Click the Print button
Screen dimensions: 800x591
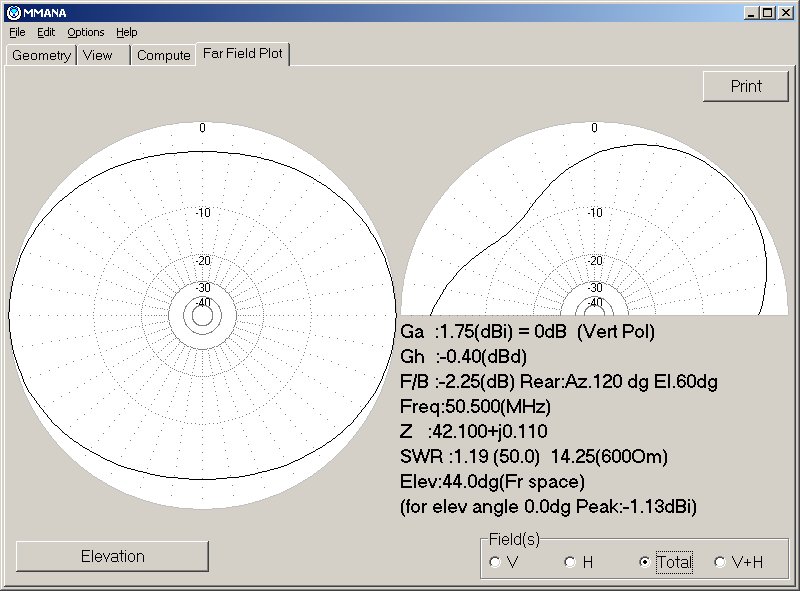click(x=745, y=86)
